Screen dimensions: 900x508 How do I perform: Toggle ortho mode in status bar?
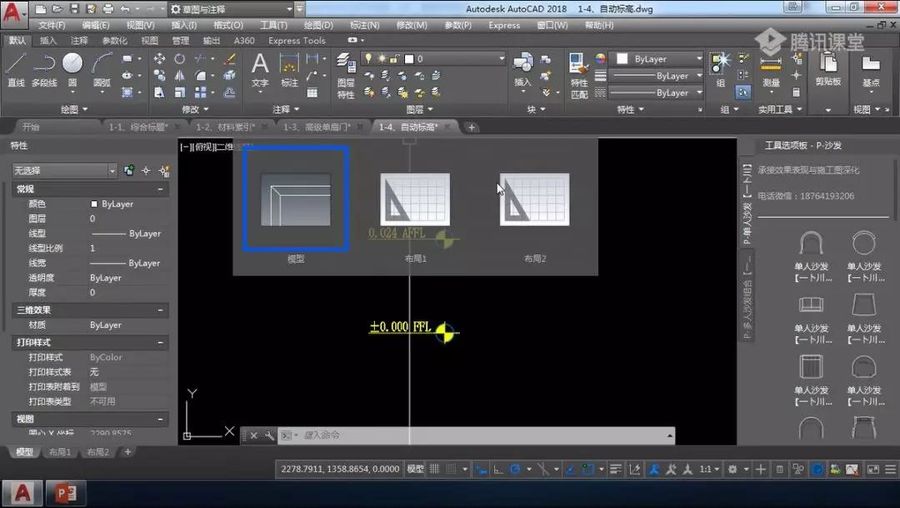point(498,469)
